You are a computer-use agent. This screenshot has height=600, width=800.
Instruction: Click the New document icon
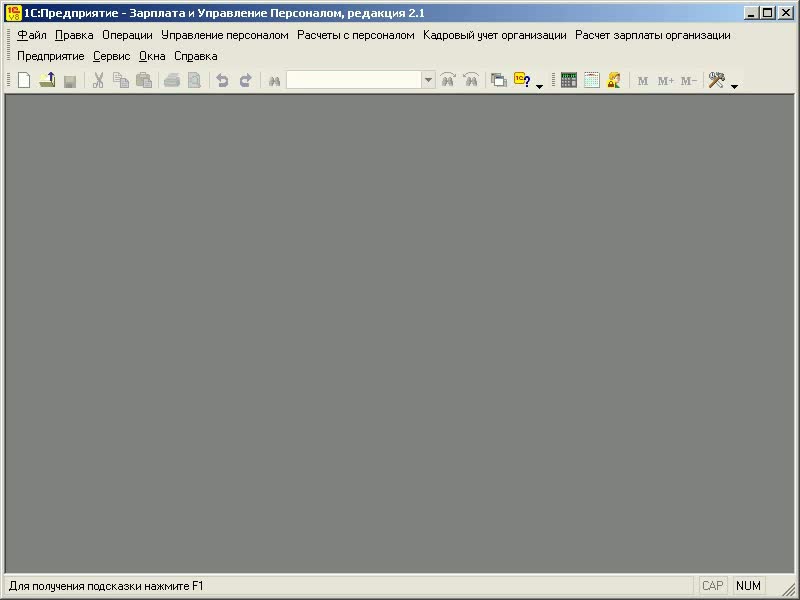[x=24, y=81]
